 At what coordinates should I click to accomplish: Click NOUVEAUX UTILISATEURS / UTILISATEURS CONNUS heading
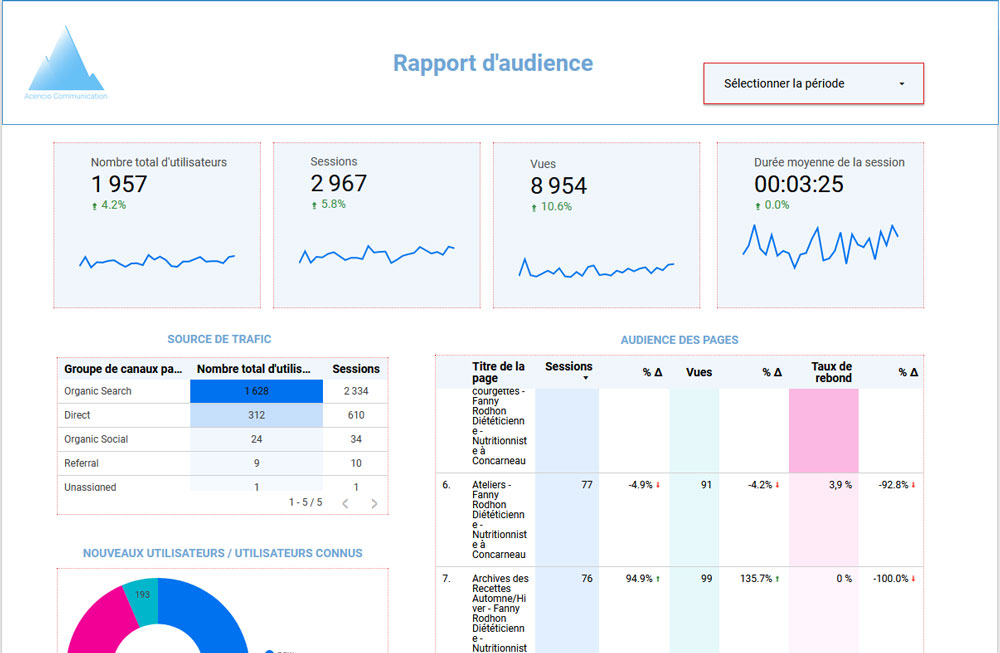[x=223, y=554]
